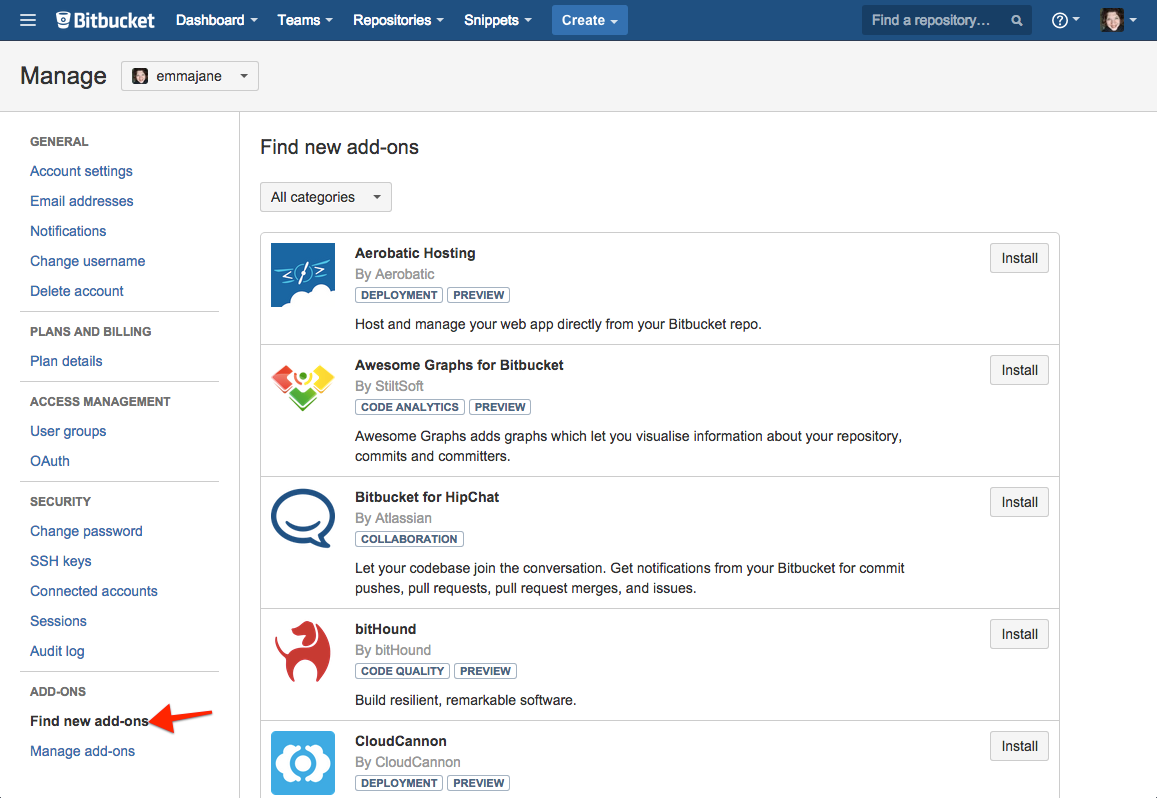Open the Create button dropdown

[x=589, y=20]
